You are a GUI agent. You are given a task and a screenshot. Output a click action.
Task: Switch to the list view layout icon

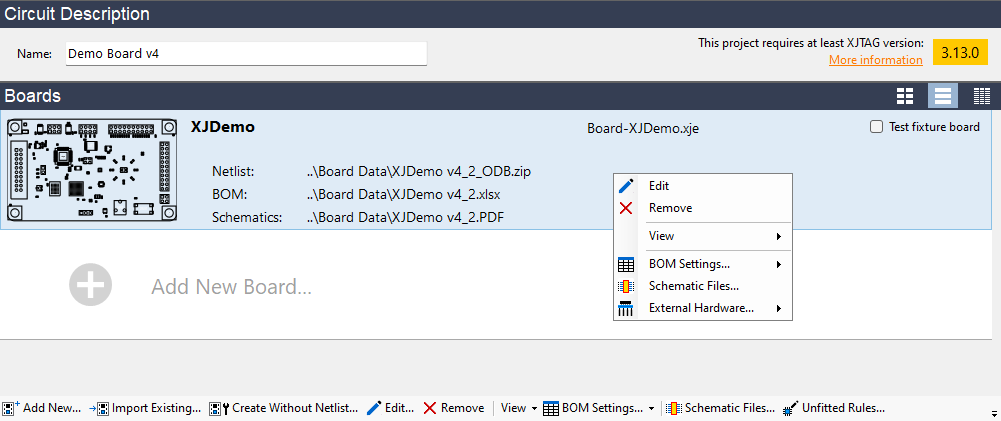click(942, 96)
